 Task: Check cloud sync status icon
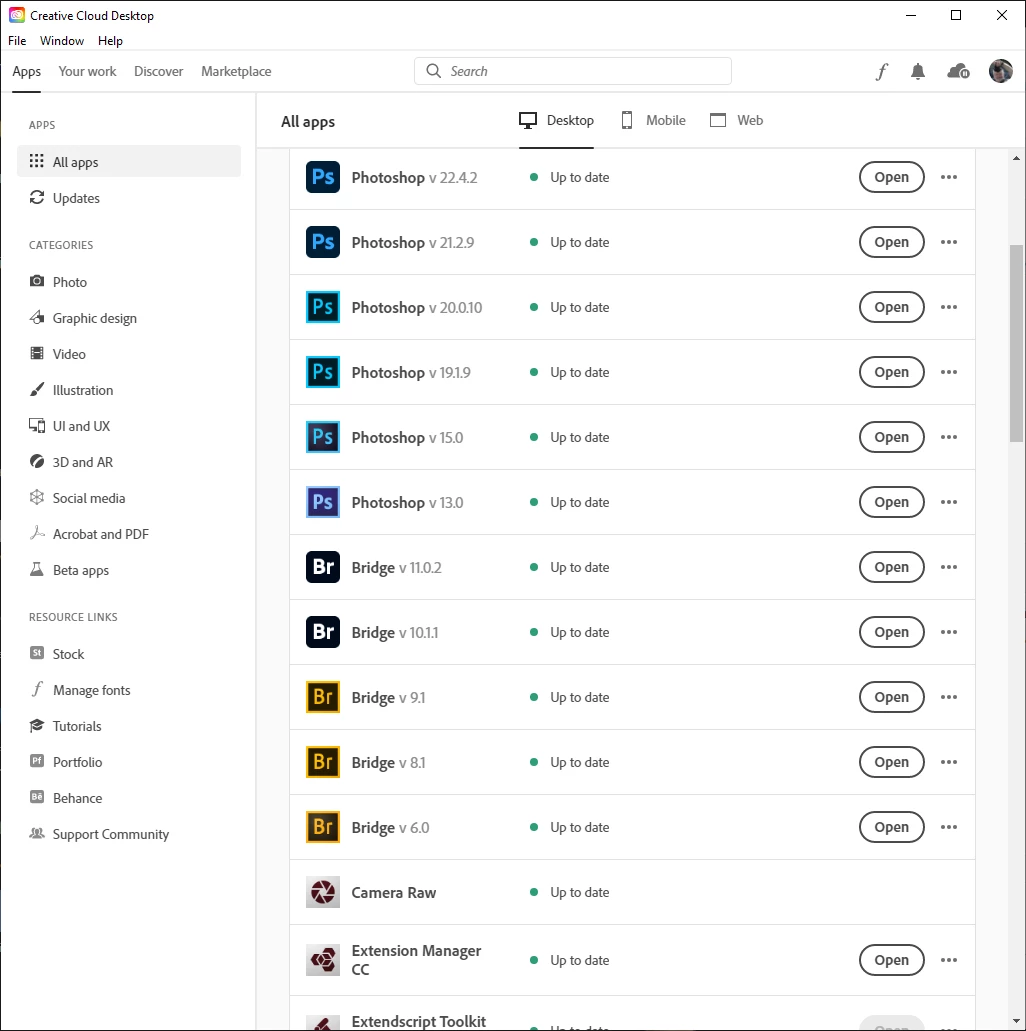(x=958, y=71)
